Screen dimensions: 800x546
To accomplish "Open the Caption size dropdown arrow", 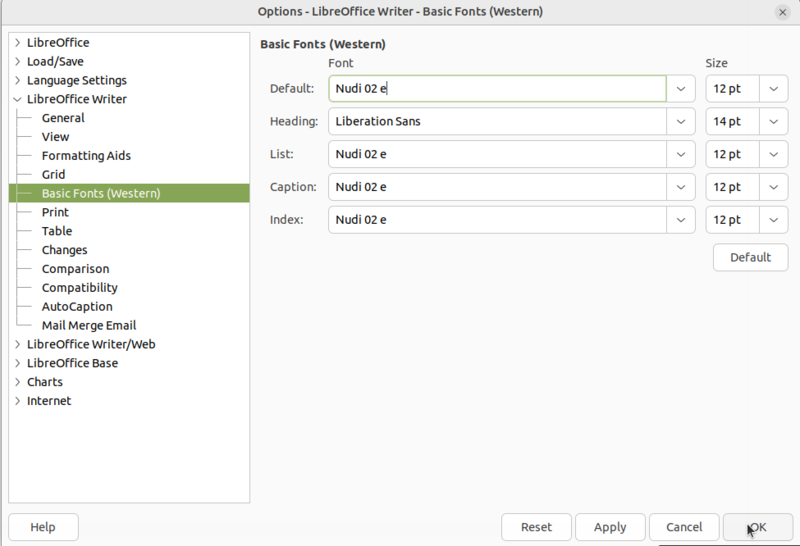I will point(773,187).
